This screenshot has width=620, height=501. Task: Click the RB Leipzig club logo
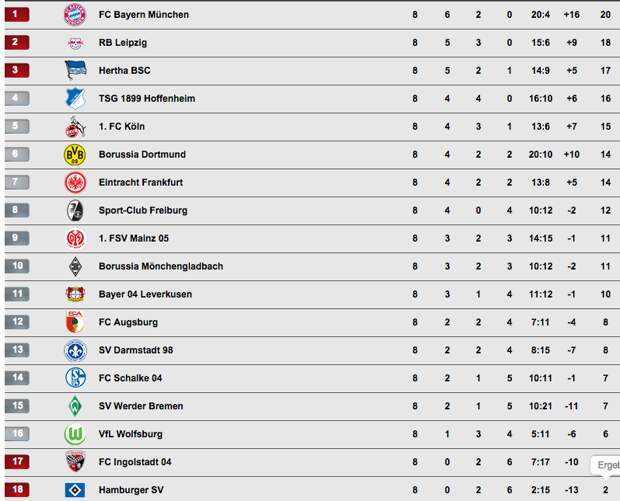[x=75, y=43]
